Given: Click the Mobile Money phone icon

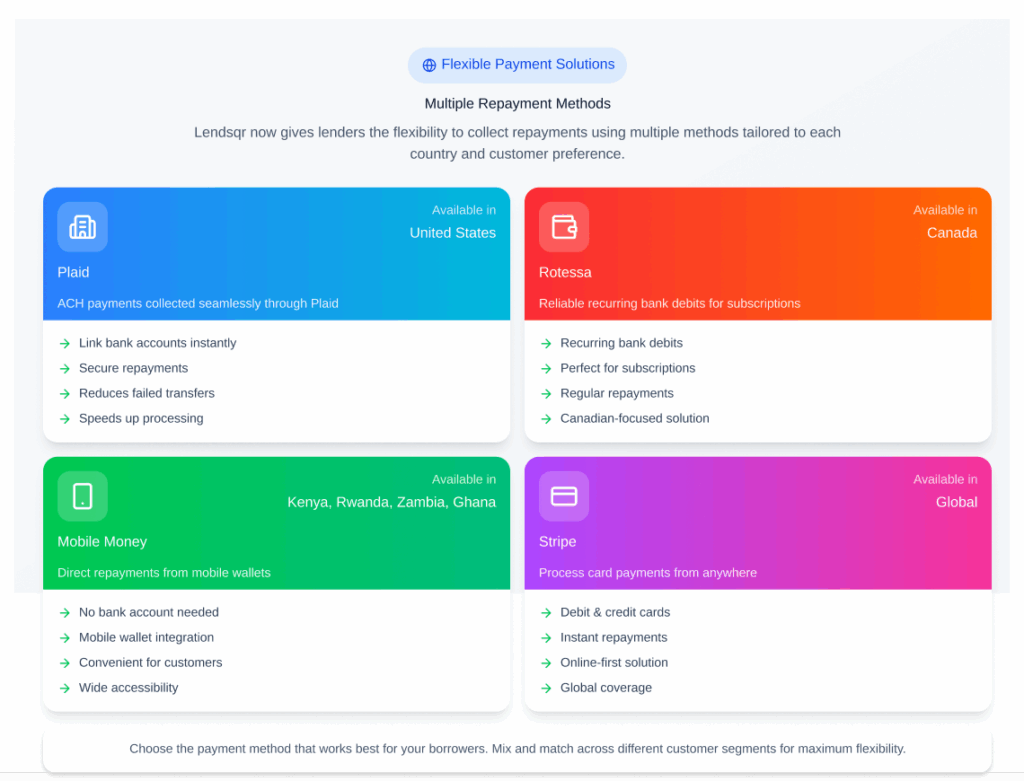Looking at the screenshot, I should coord(82,496).
